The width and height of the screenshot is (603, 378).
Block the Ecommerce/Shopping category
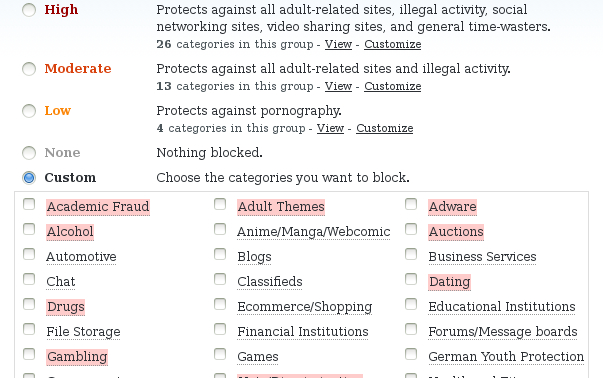click(x=220, y=304)
